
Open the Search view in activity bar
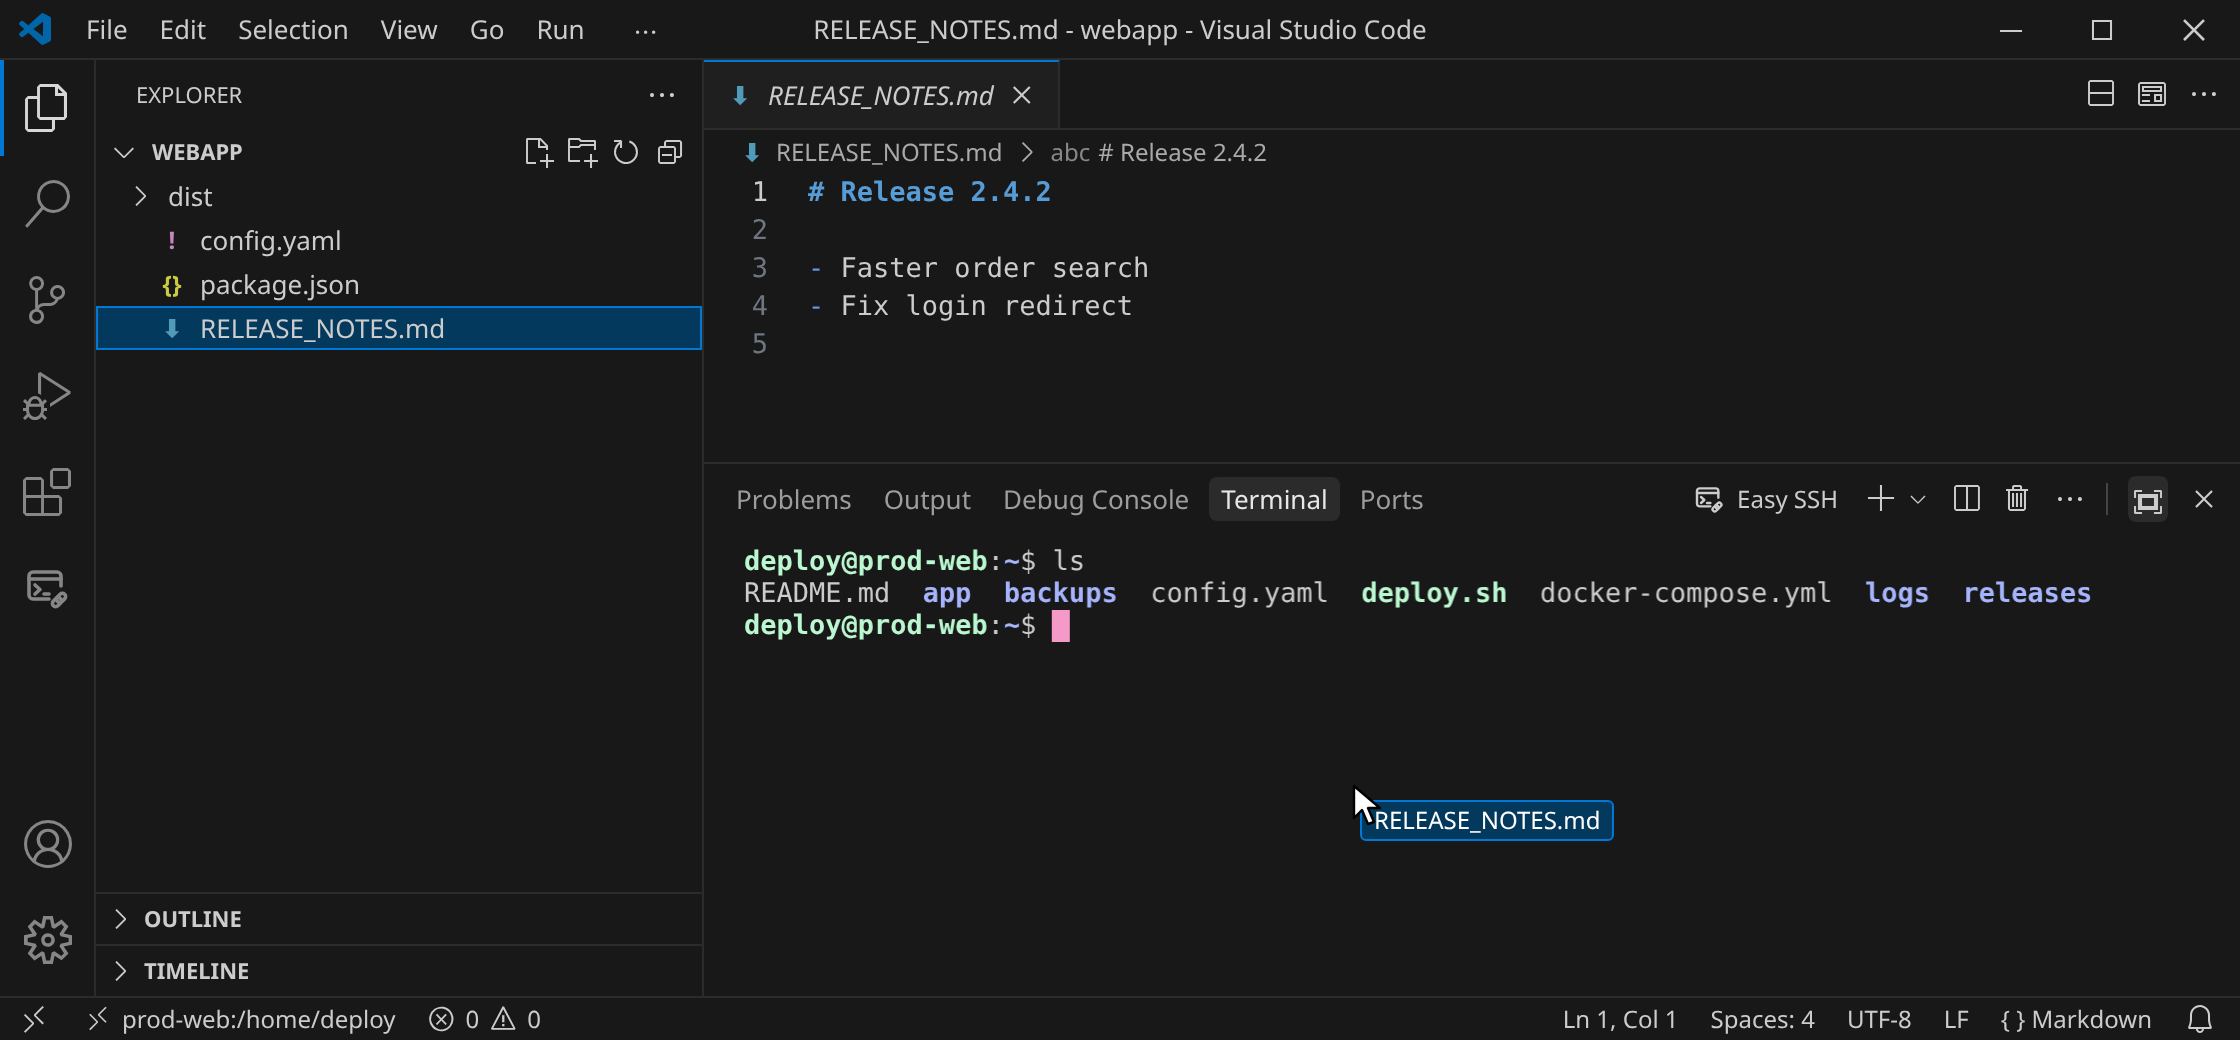pyautogui.click(x=46, y=204)
